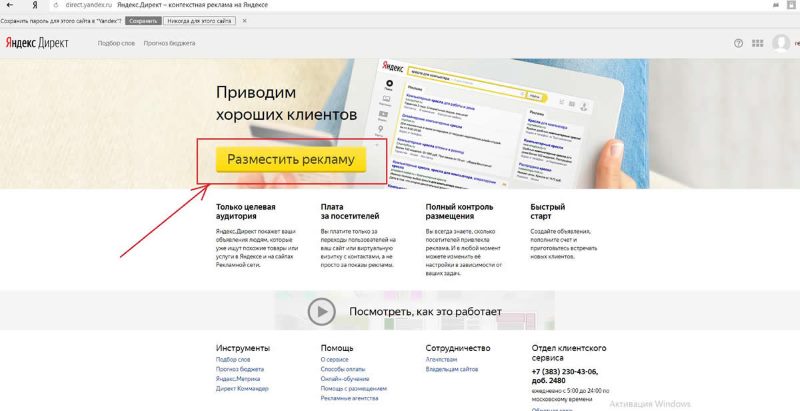This screenshot has height=411, width=800.
Task: Click the direct.yandex.ru address field
Action: [x=89, y=5]
